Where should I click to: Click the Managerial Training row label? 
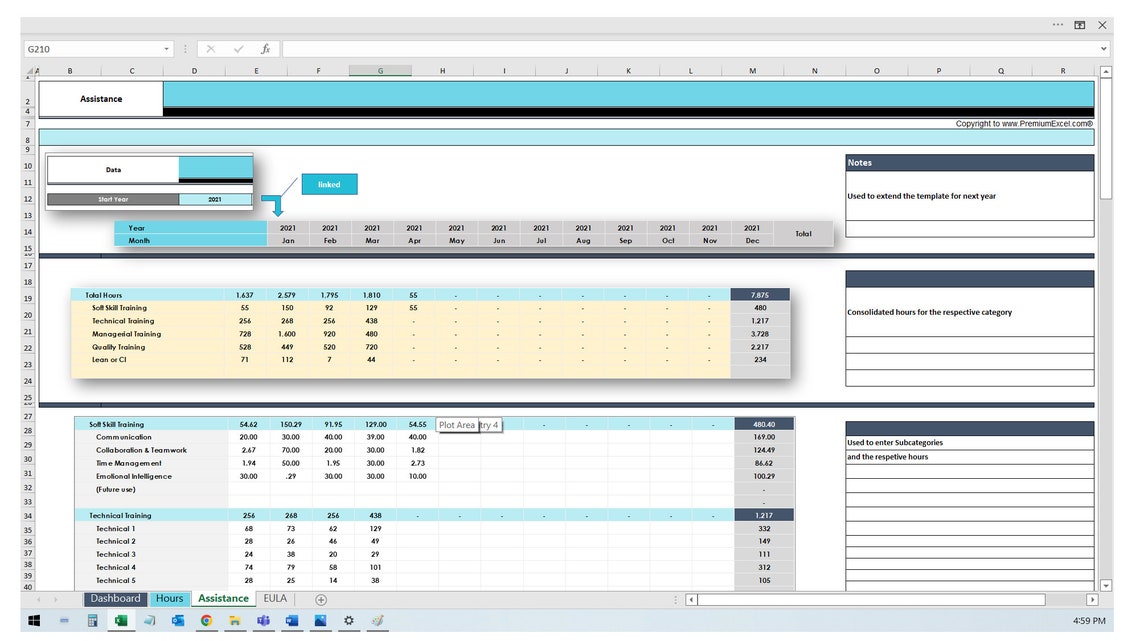pos(127,334)
